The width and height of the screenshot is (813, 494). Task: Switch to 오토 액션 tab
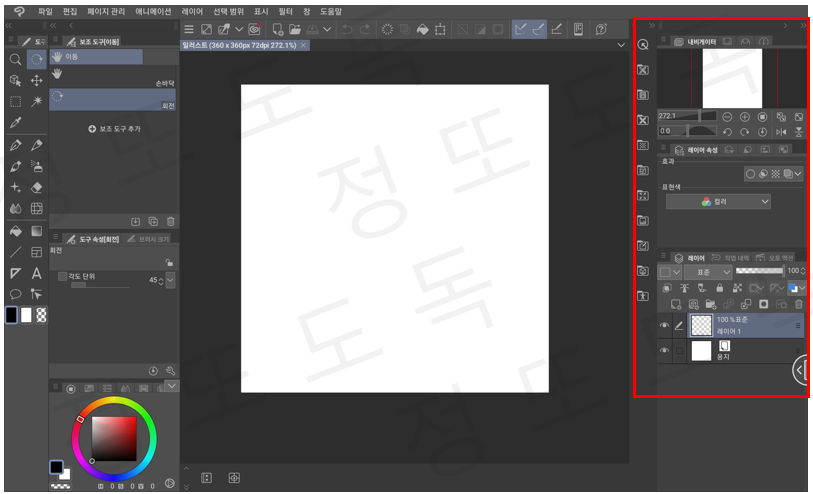(x=775, y=258)
